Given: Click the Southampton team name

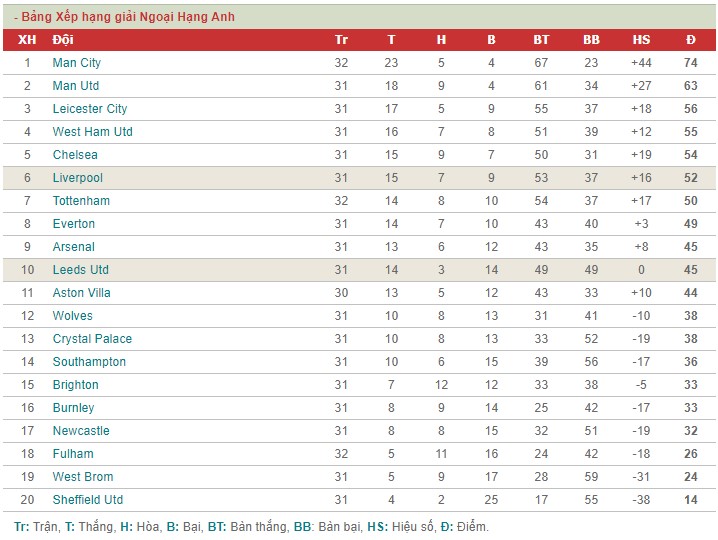Looking at the screenshot, I should pos(89,361).
